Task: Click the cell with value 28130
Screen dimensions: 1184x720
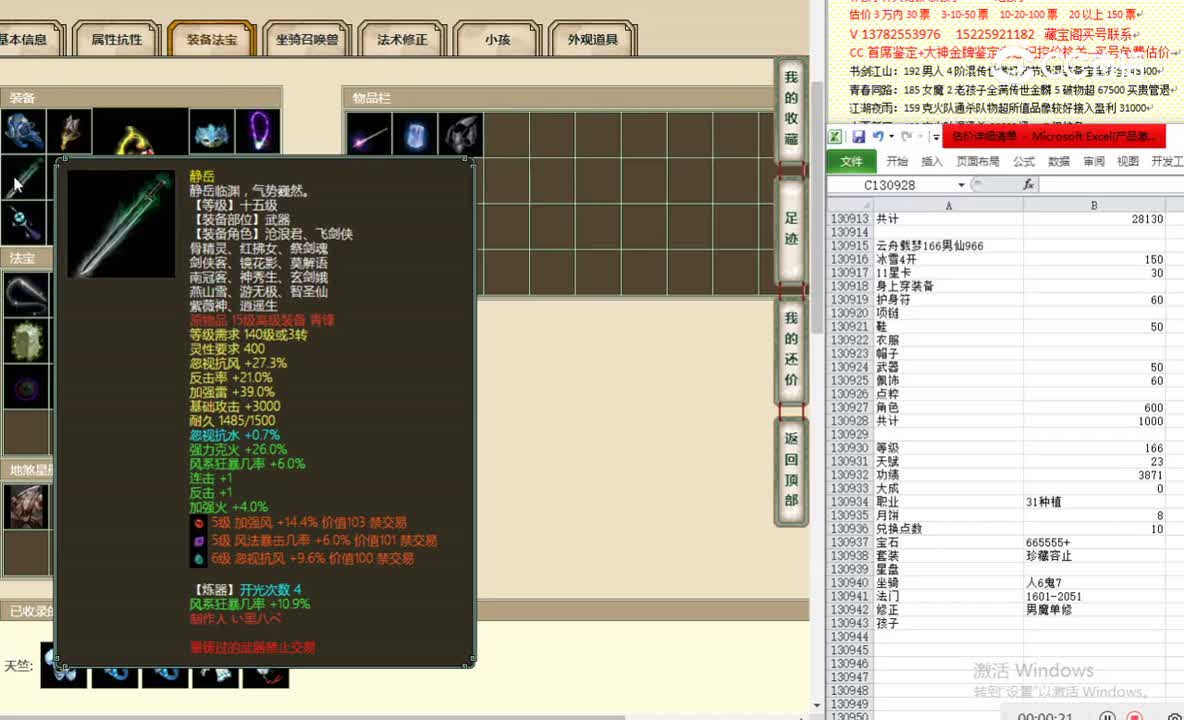Action: point(1094,219)
